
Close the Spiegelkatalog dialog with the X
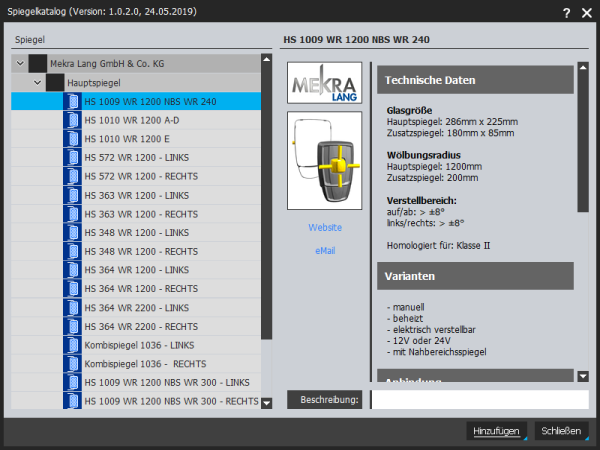587,13
